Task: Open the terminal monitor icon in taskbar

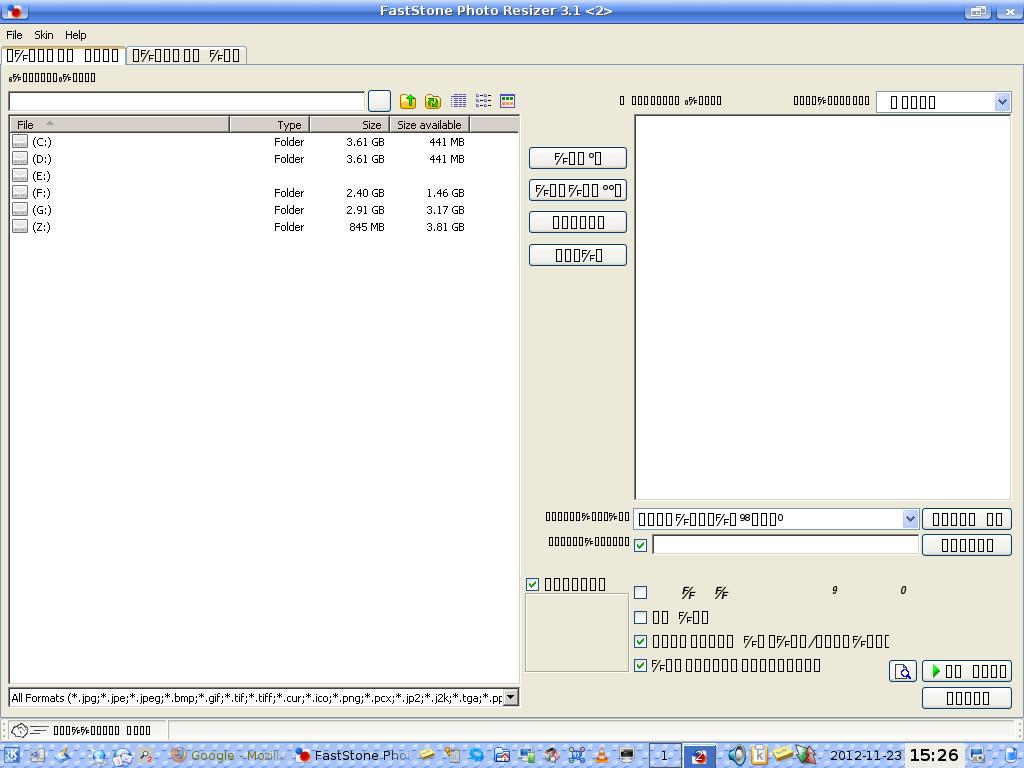Action: click(x=626, y=756)
